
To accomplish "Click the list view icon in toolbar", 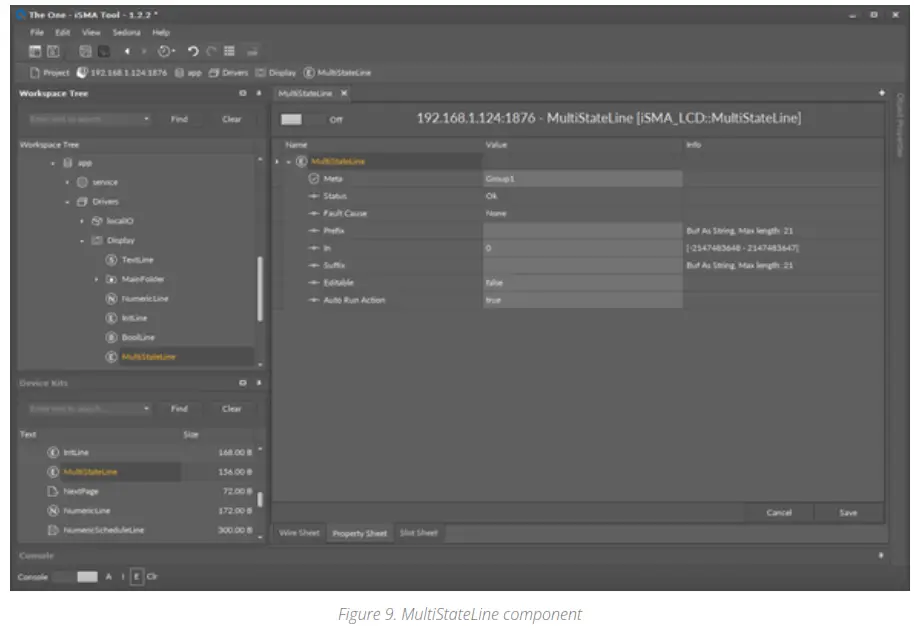I will [229, 51].
